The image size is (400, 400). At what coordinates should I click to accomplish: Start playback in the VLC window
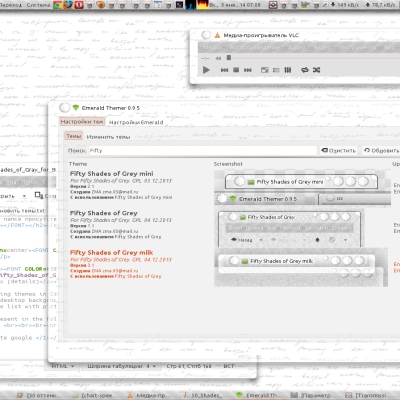[206, 70]
